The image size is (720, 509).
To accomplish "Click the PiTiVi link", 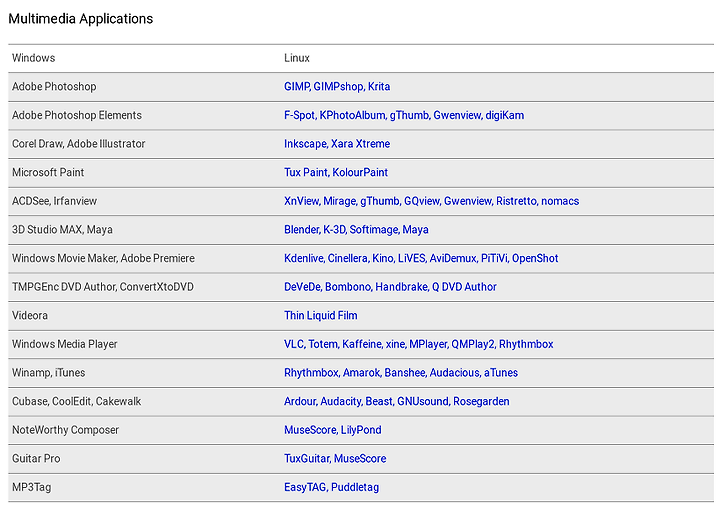I will (x=494, y=258).
